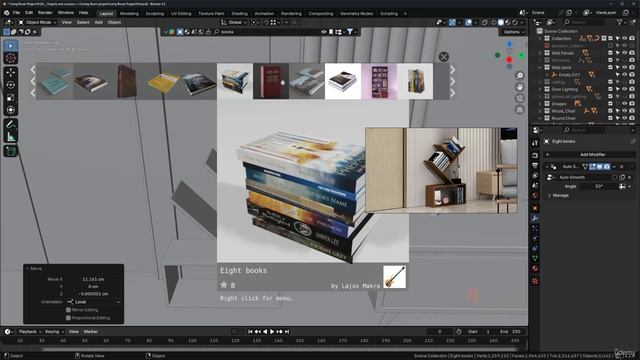Toggle selectability arrow for Wall Items
Image resolution: width=640 pixels, height=360 pixels.
click(x=618, y=67)
